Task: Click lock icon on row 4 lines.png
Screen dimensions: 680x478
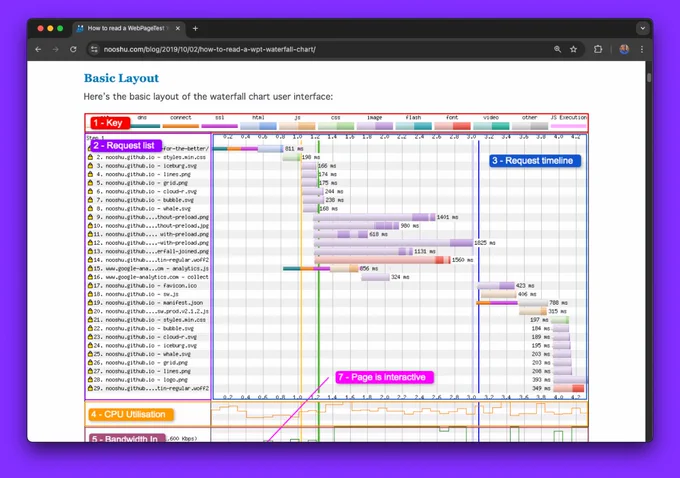Action: click(x=90, y=174)
